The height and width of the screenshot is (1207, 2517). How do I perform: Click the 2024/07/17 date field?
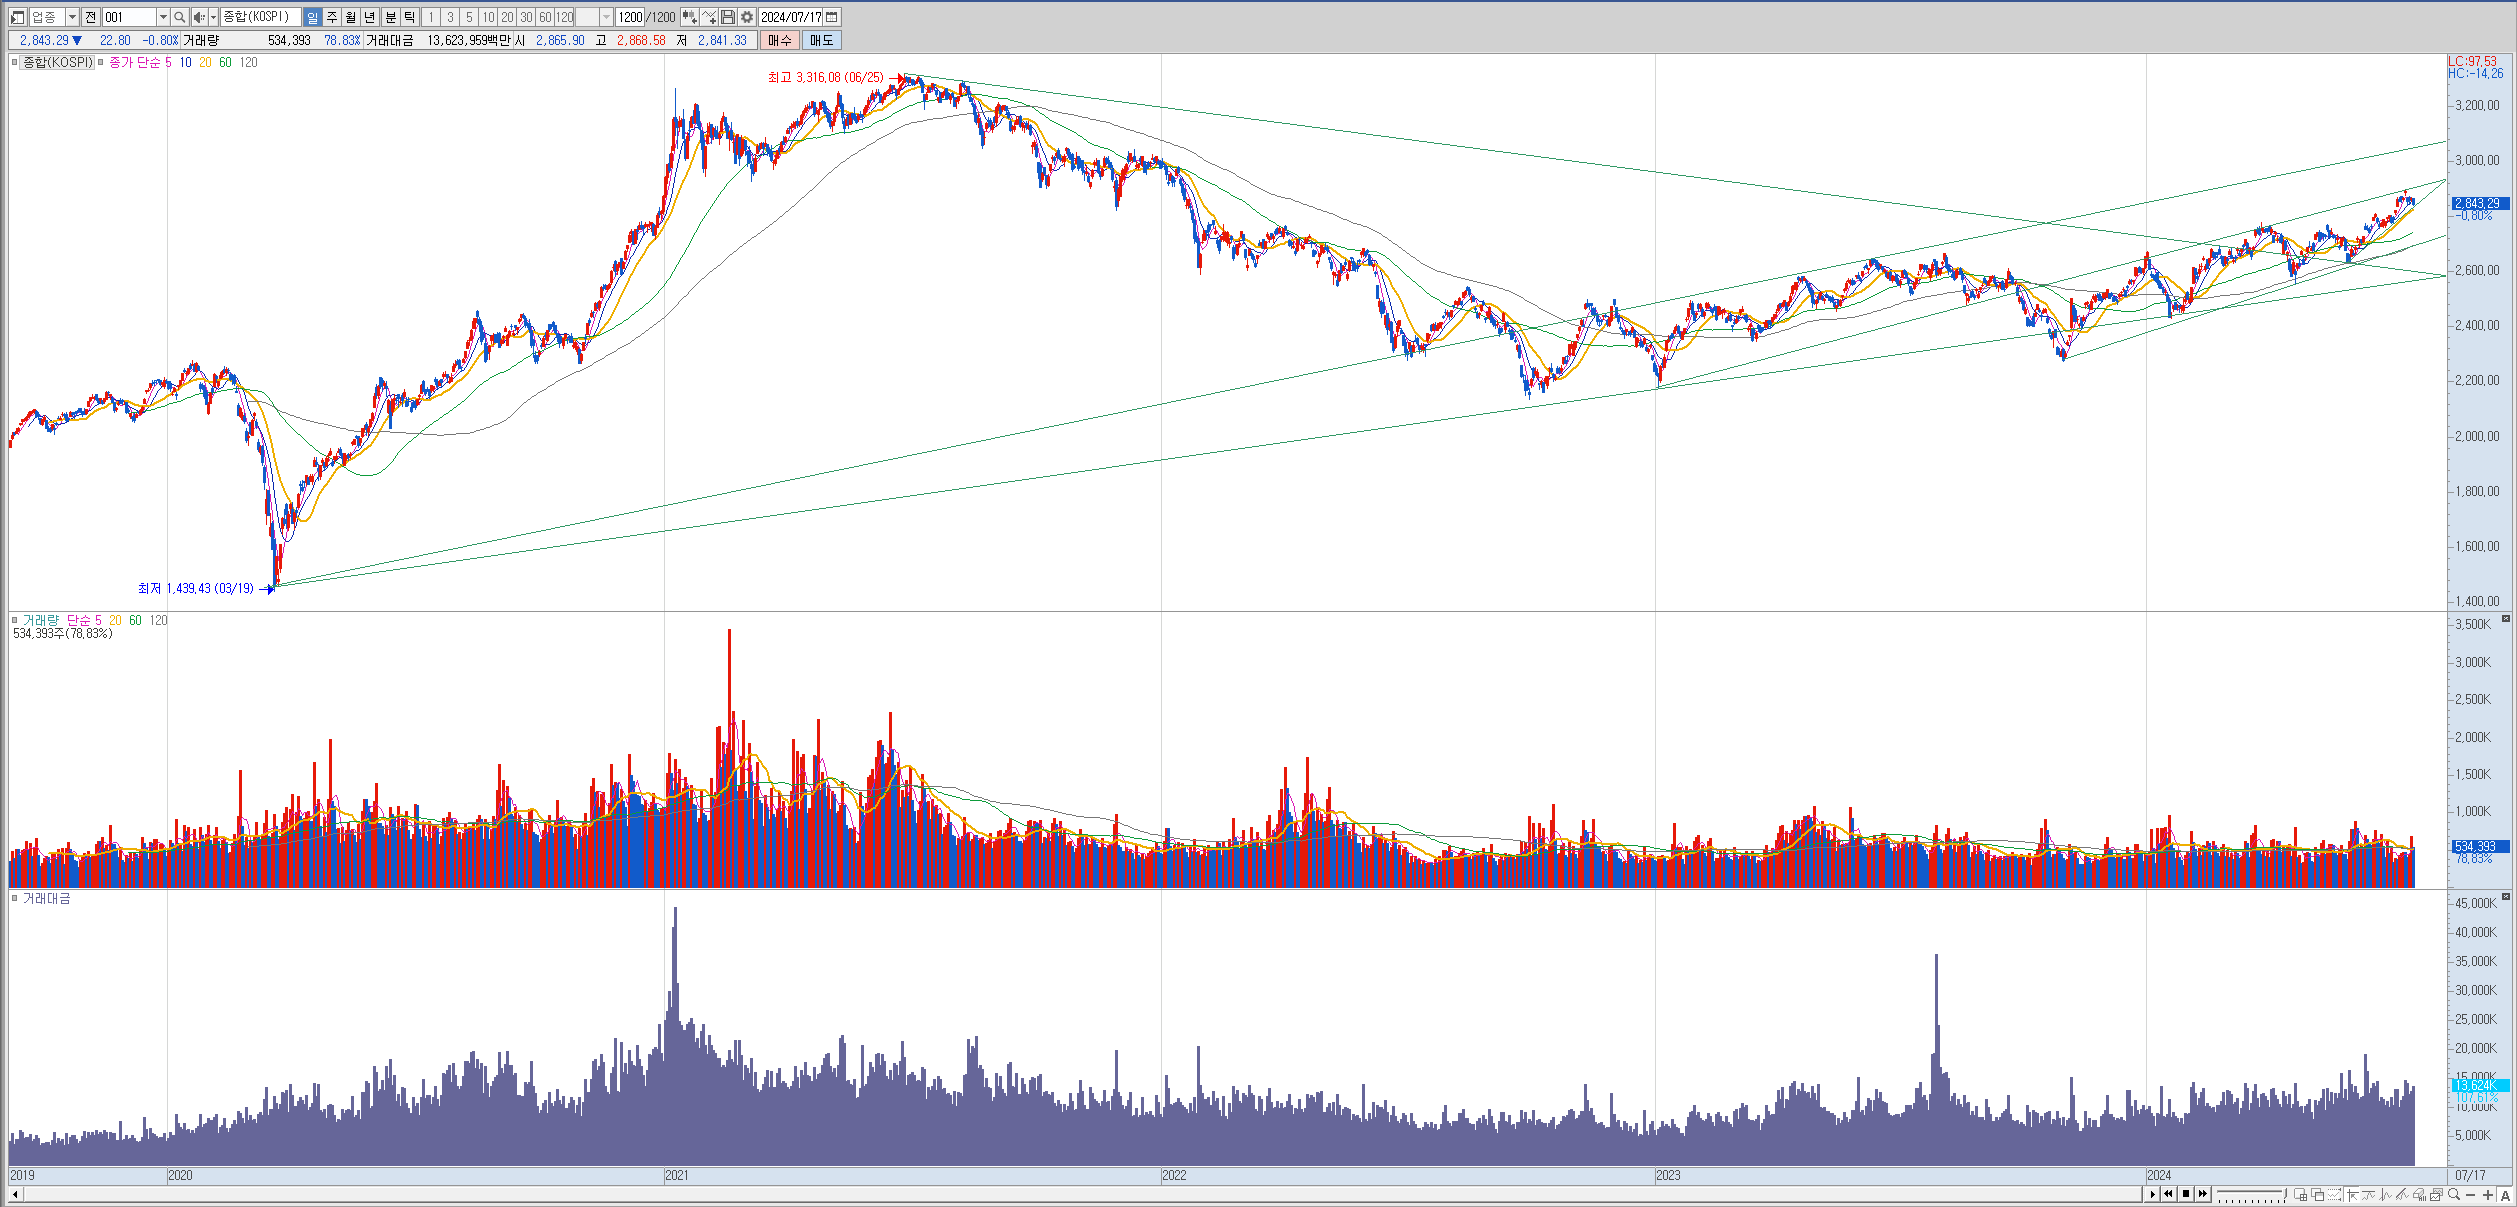click(x=790, y=17)
